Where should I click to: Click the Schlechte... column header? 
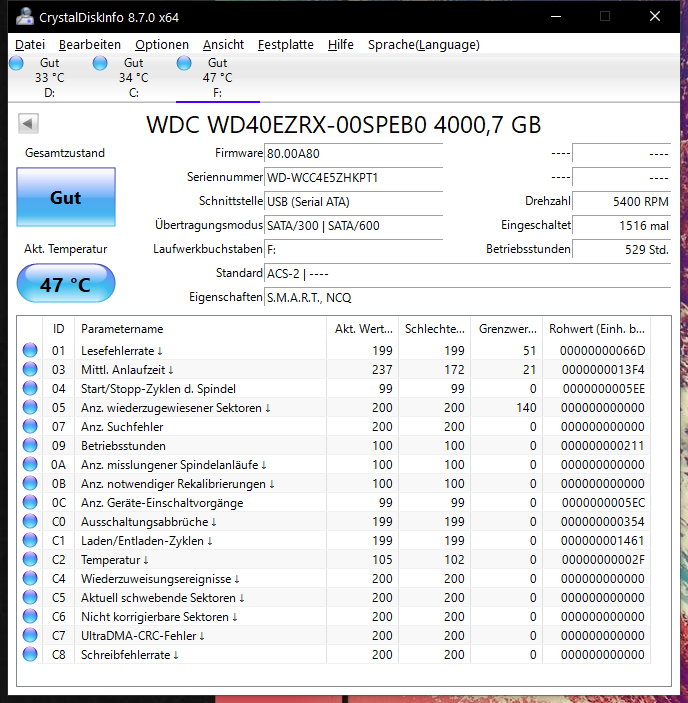[435, 329]
